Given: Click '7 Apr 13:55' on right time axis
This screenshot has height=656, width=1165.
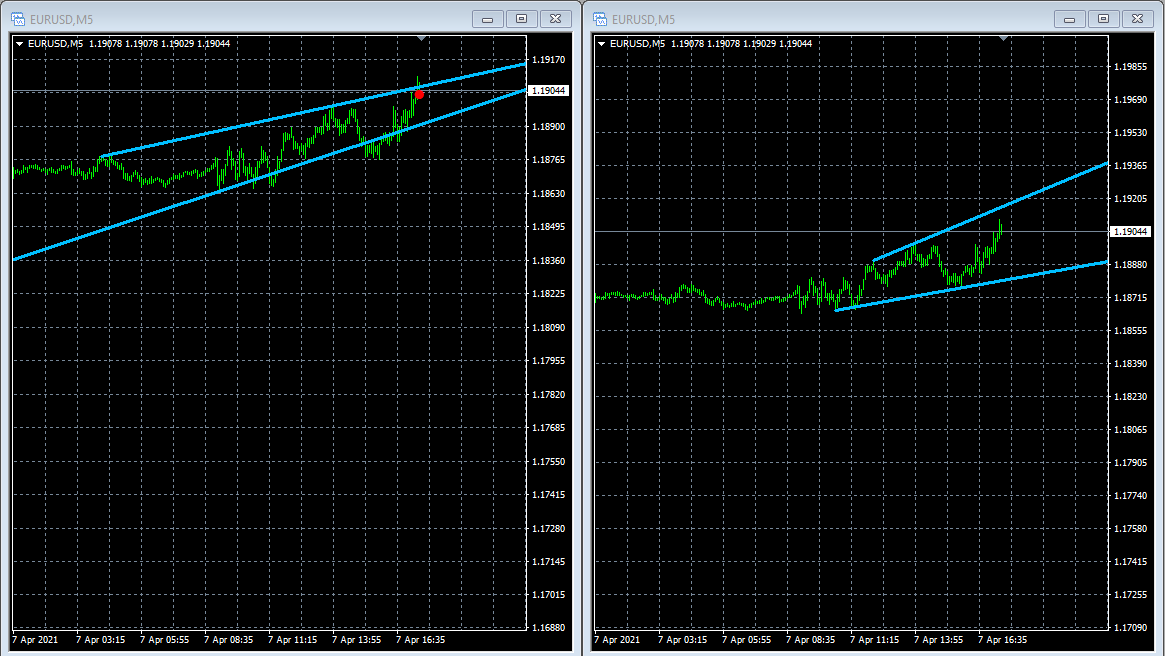Looking at the screenshot, I should coord(938,640).
